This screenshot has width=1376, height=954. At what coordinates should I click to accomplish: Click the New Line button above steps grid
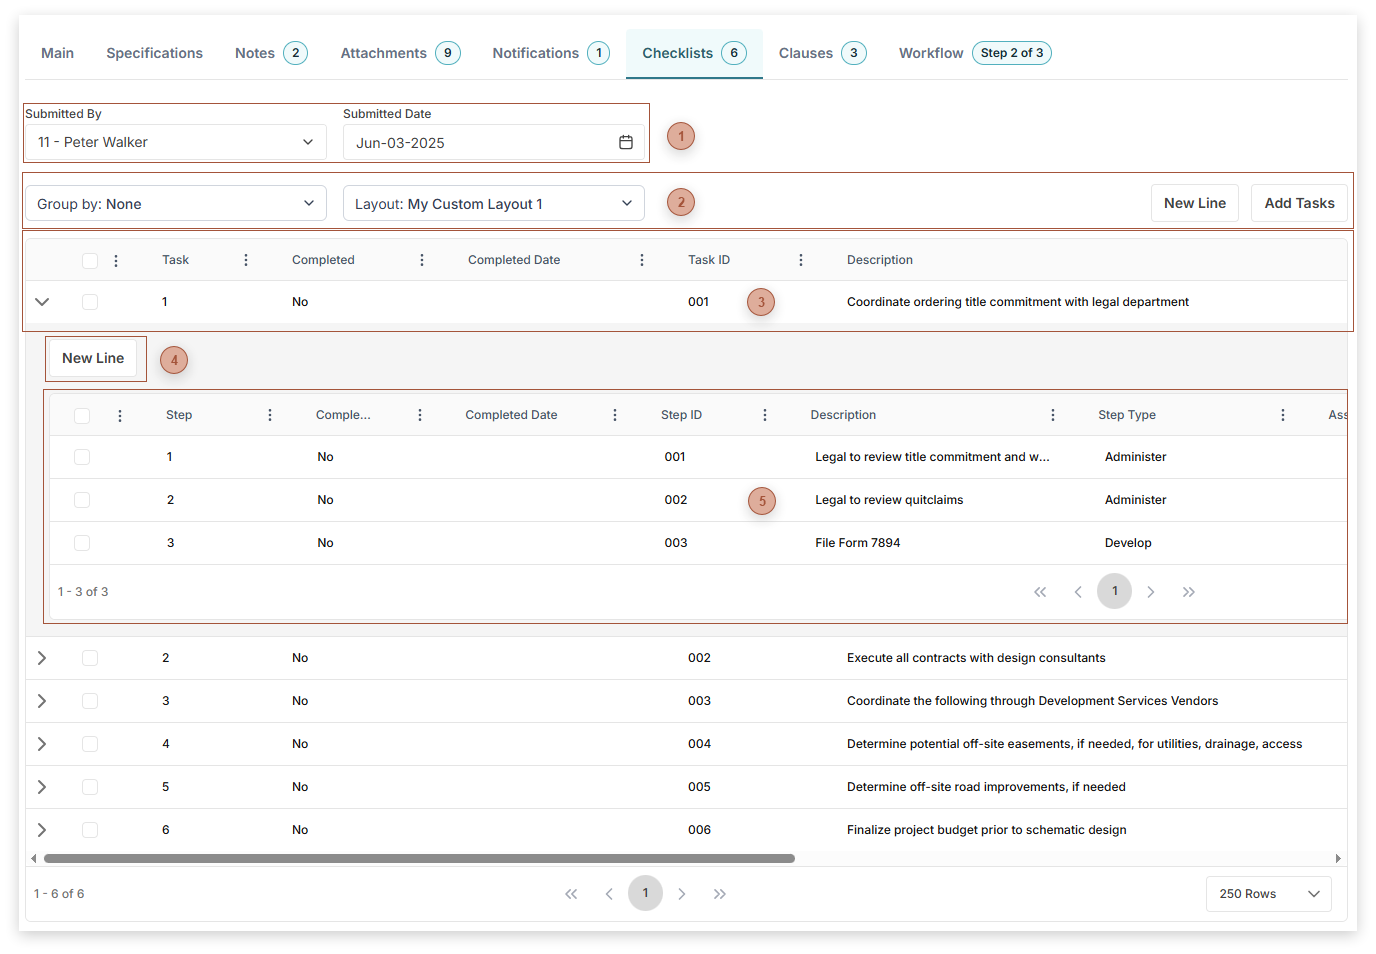(94, 358)
